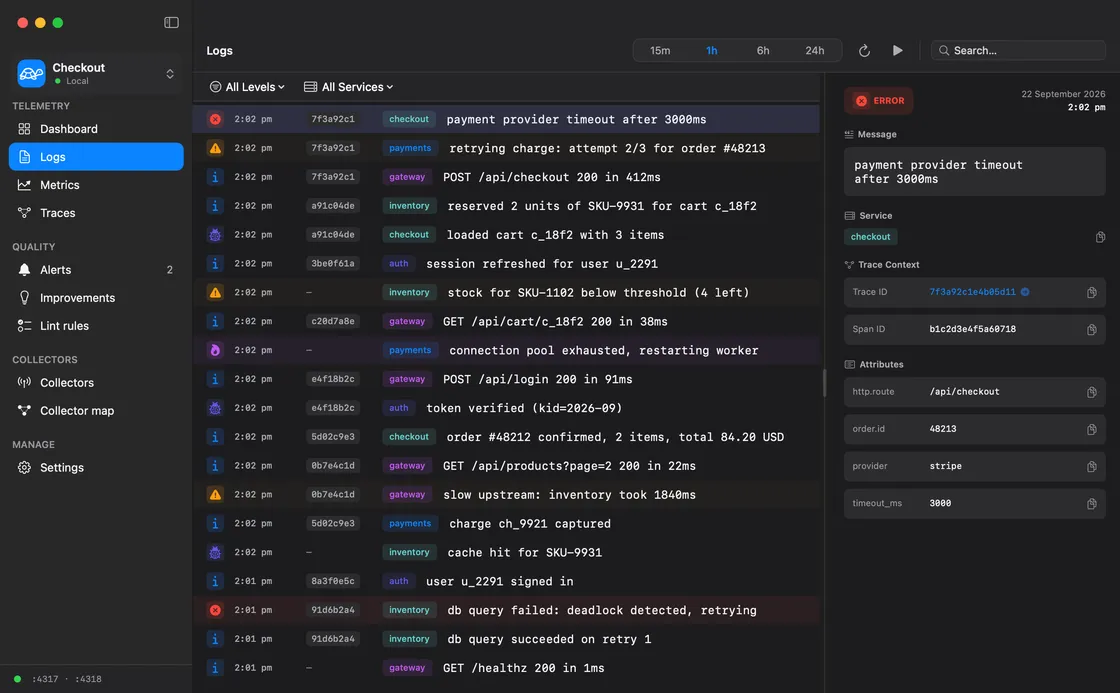Click the Alerts count badge 2
Screen dimensions: 1120x693
coord(169,270)
